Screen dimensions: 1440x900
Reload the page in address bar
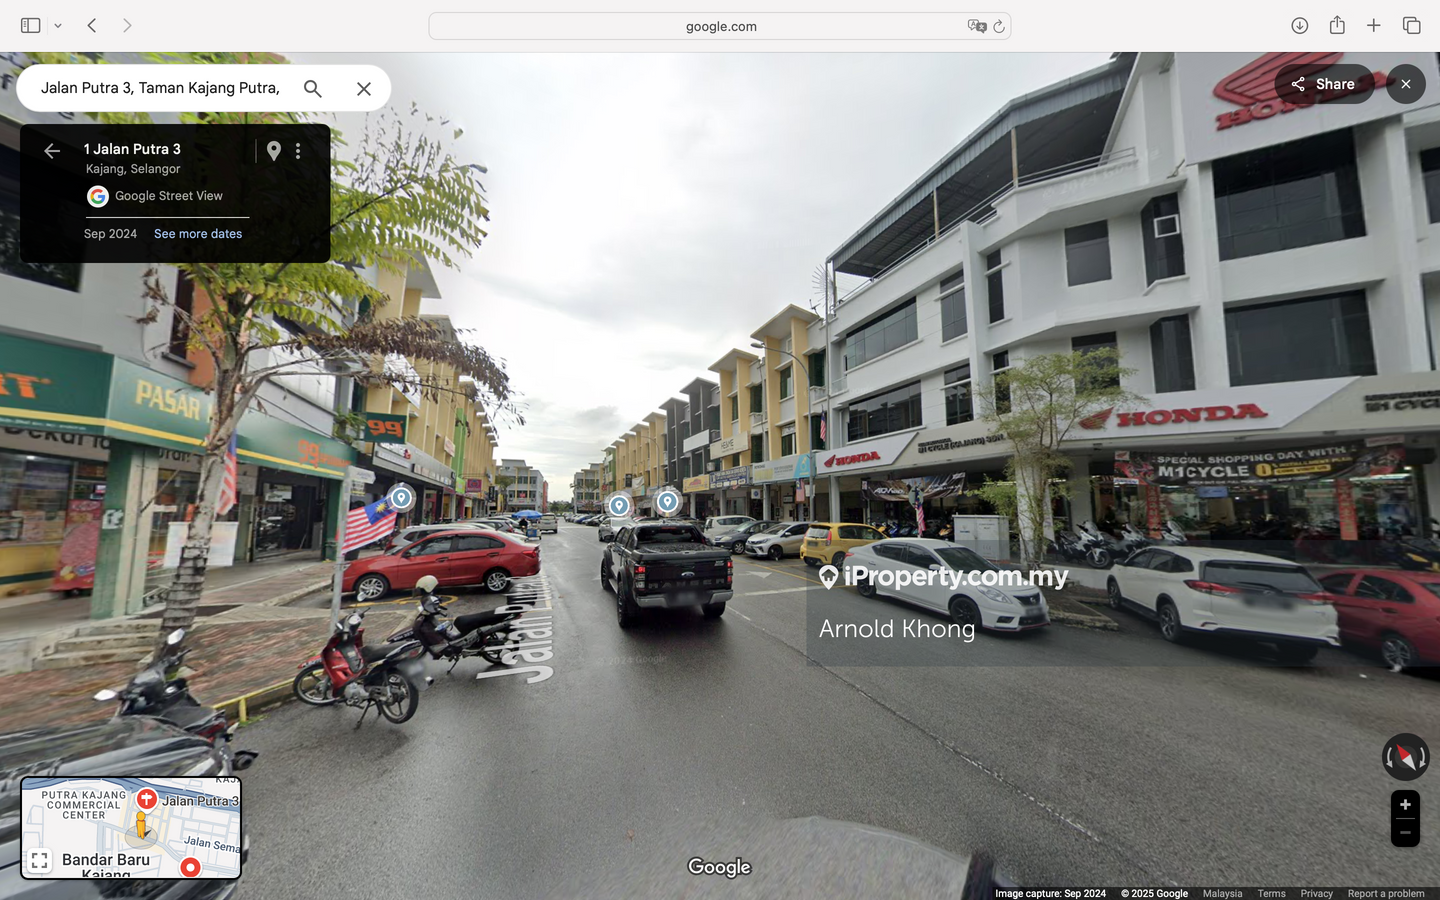[x=998, y=27]
